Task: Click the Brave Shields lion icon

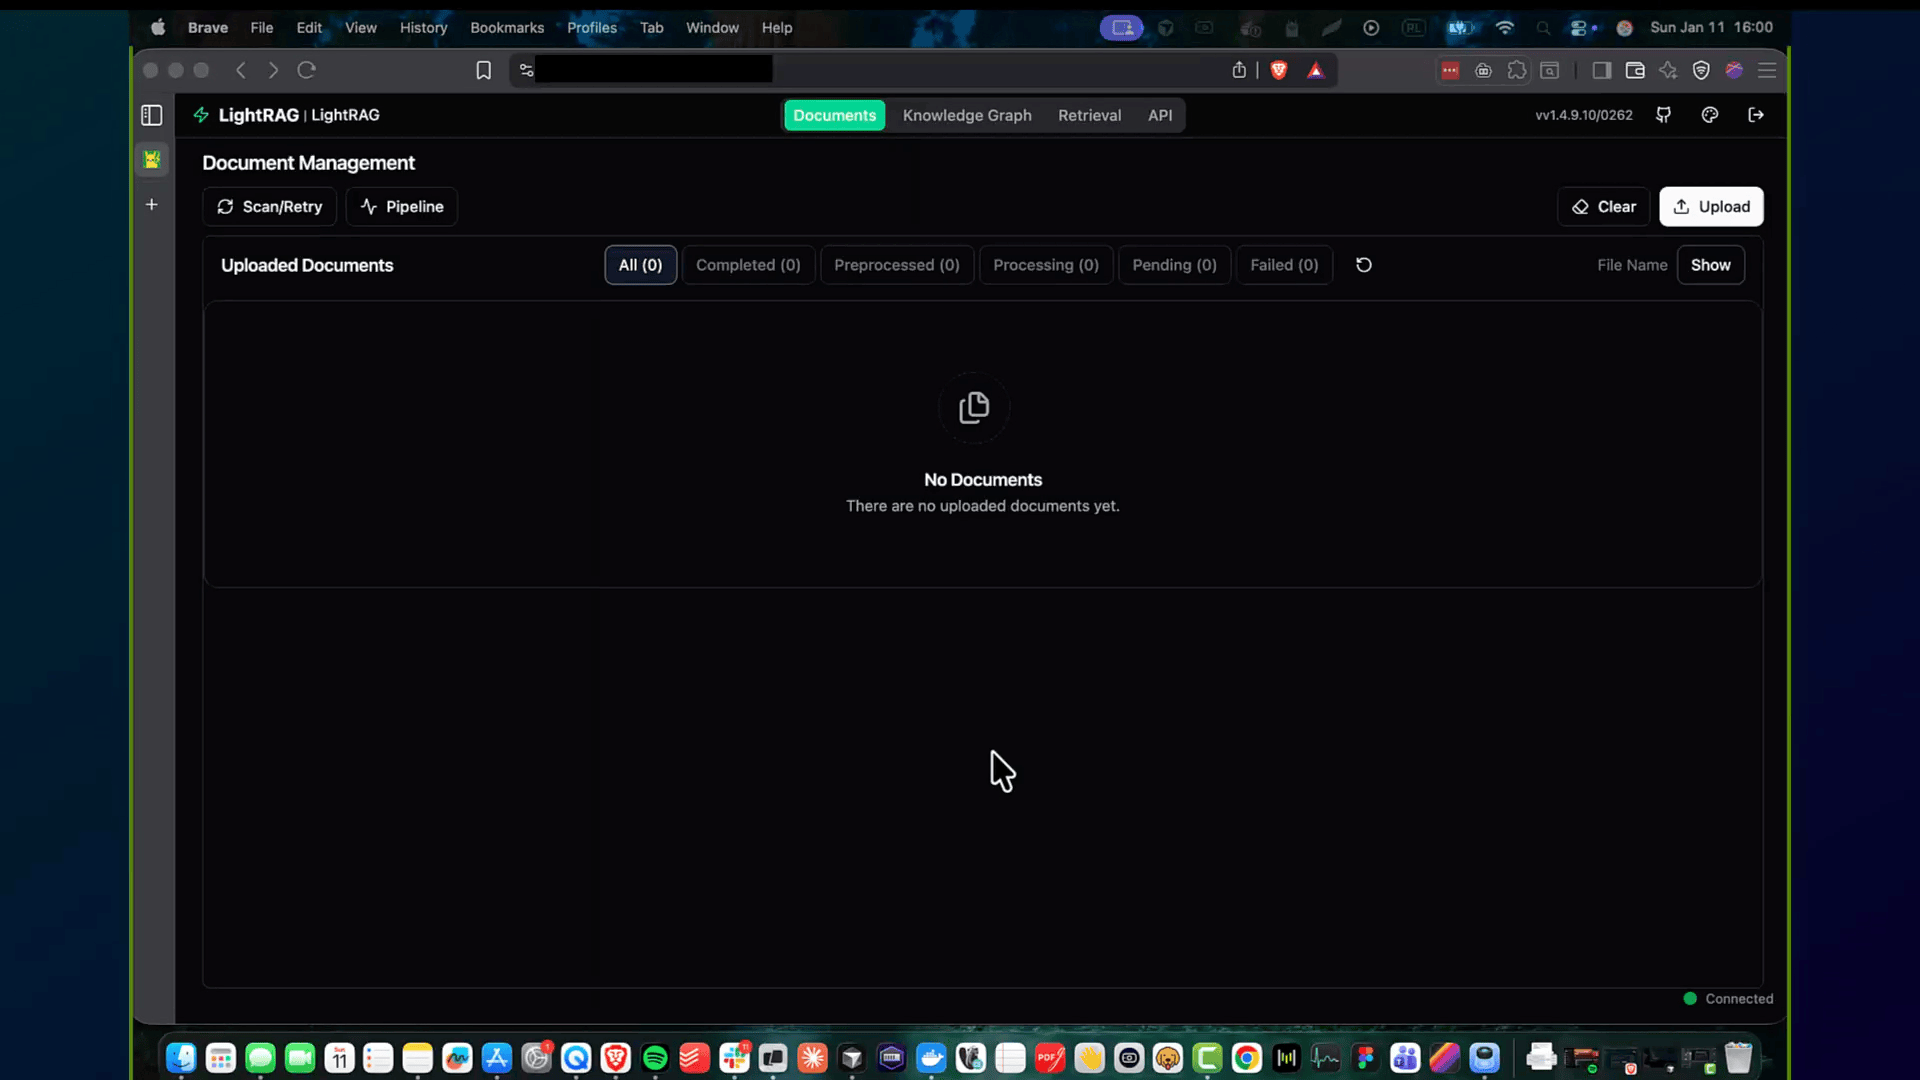Action: click(1278, 70)
